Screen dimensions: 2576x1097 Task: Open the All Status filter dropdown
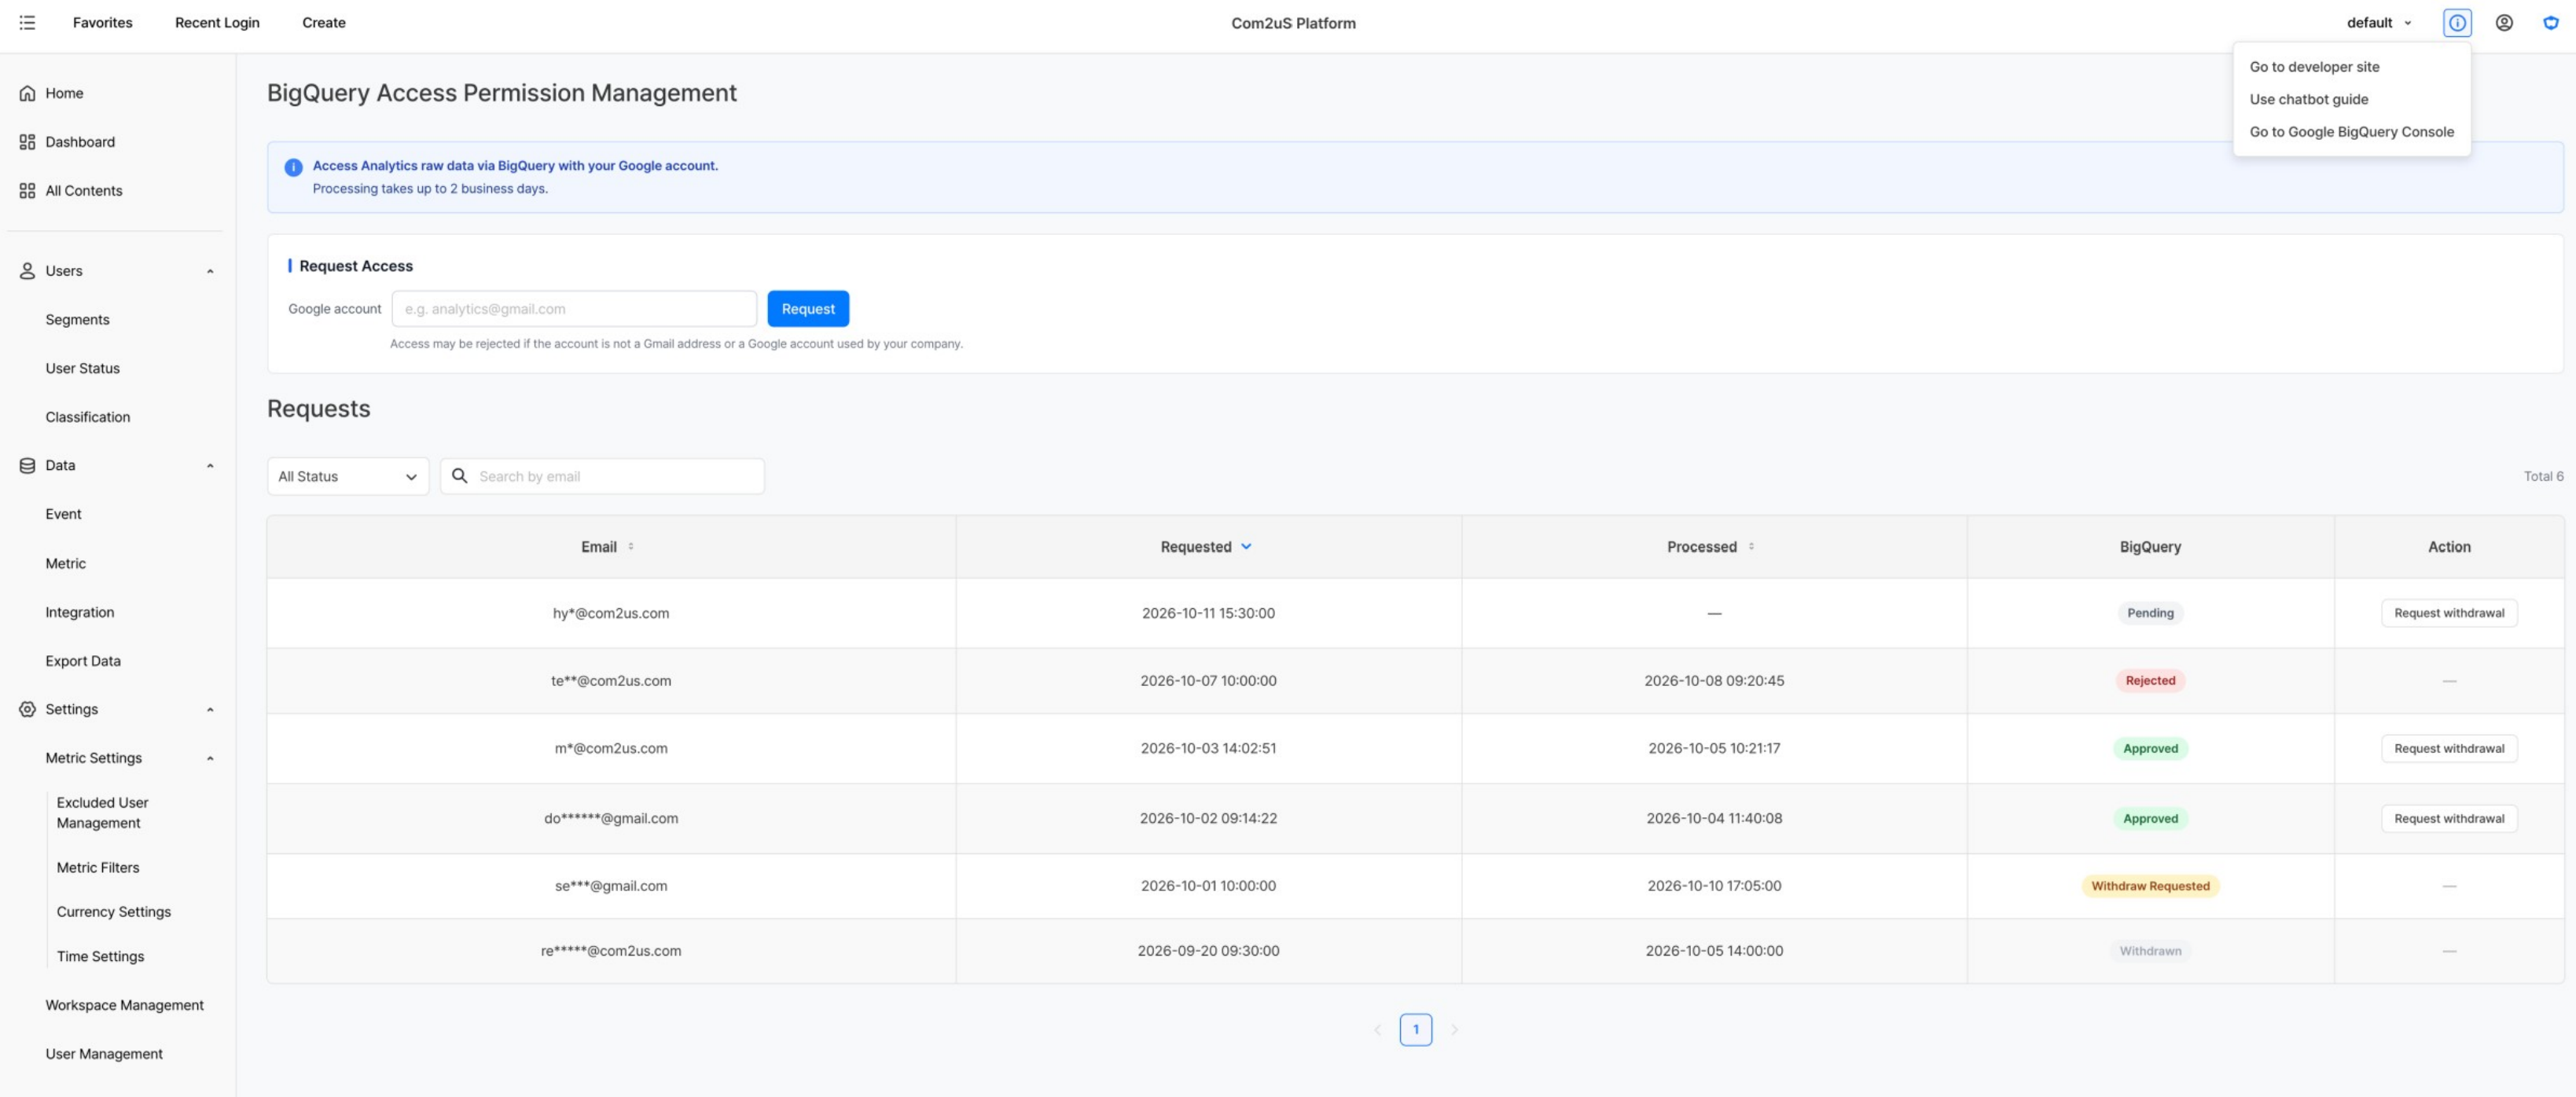(348, 476)
